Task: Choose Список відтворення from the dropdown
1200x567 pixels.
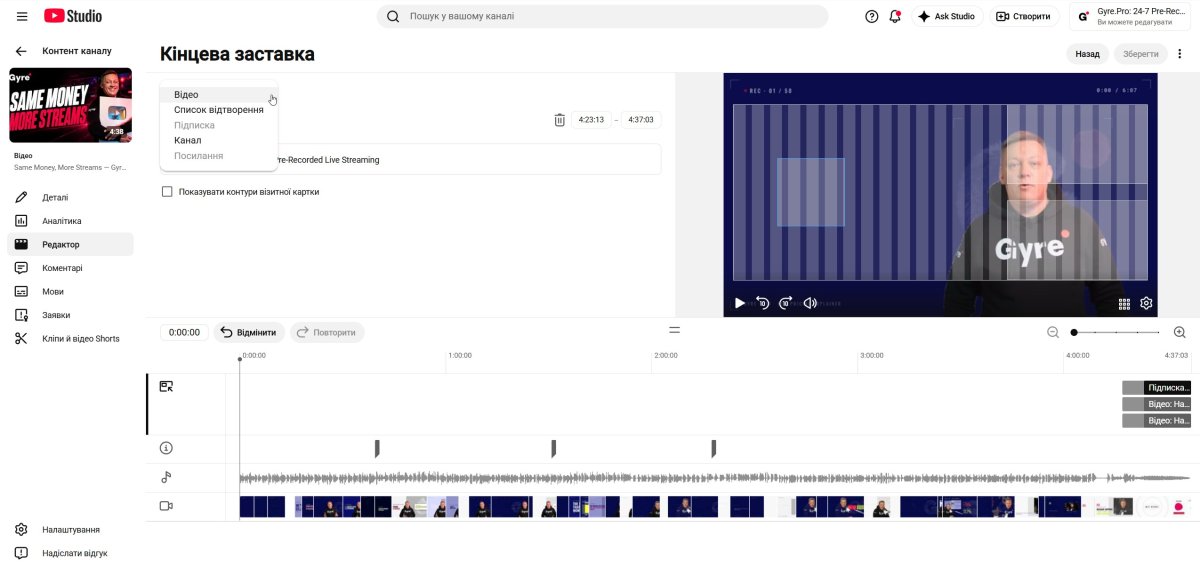Action: pos(218,110)
